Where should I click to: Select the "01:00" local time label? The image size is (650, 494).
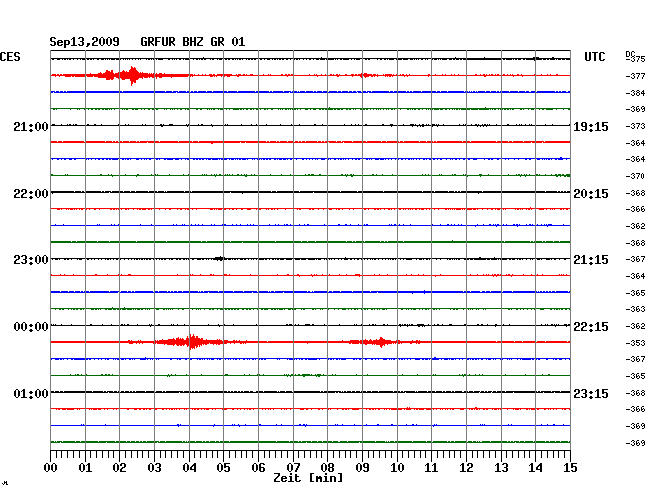click(x=31, y=393)
